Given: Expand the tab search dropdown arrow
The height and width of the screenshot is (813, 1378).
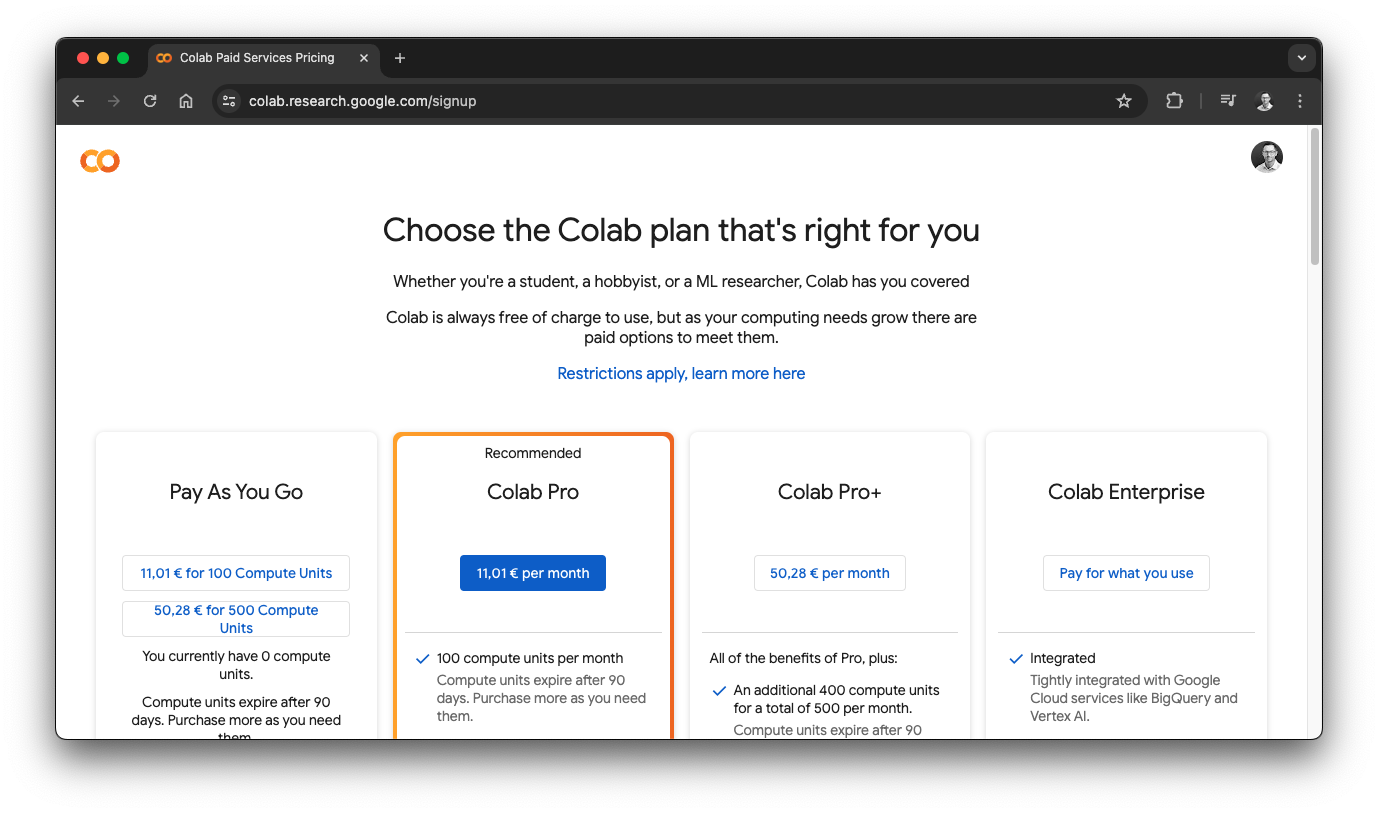Looking at the screenshot, I should tap(1301, 58).
